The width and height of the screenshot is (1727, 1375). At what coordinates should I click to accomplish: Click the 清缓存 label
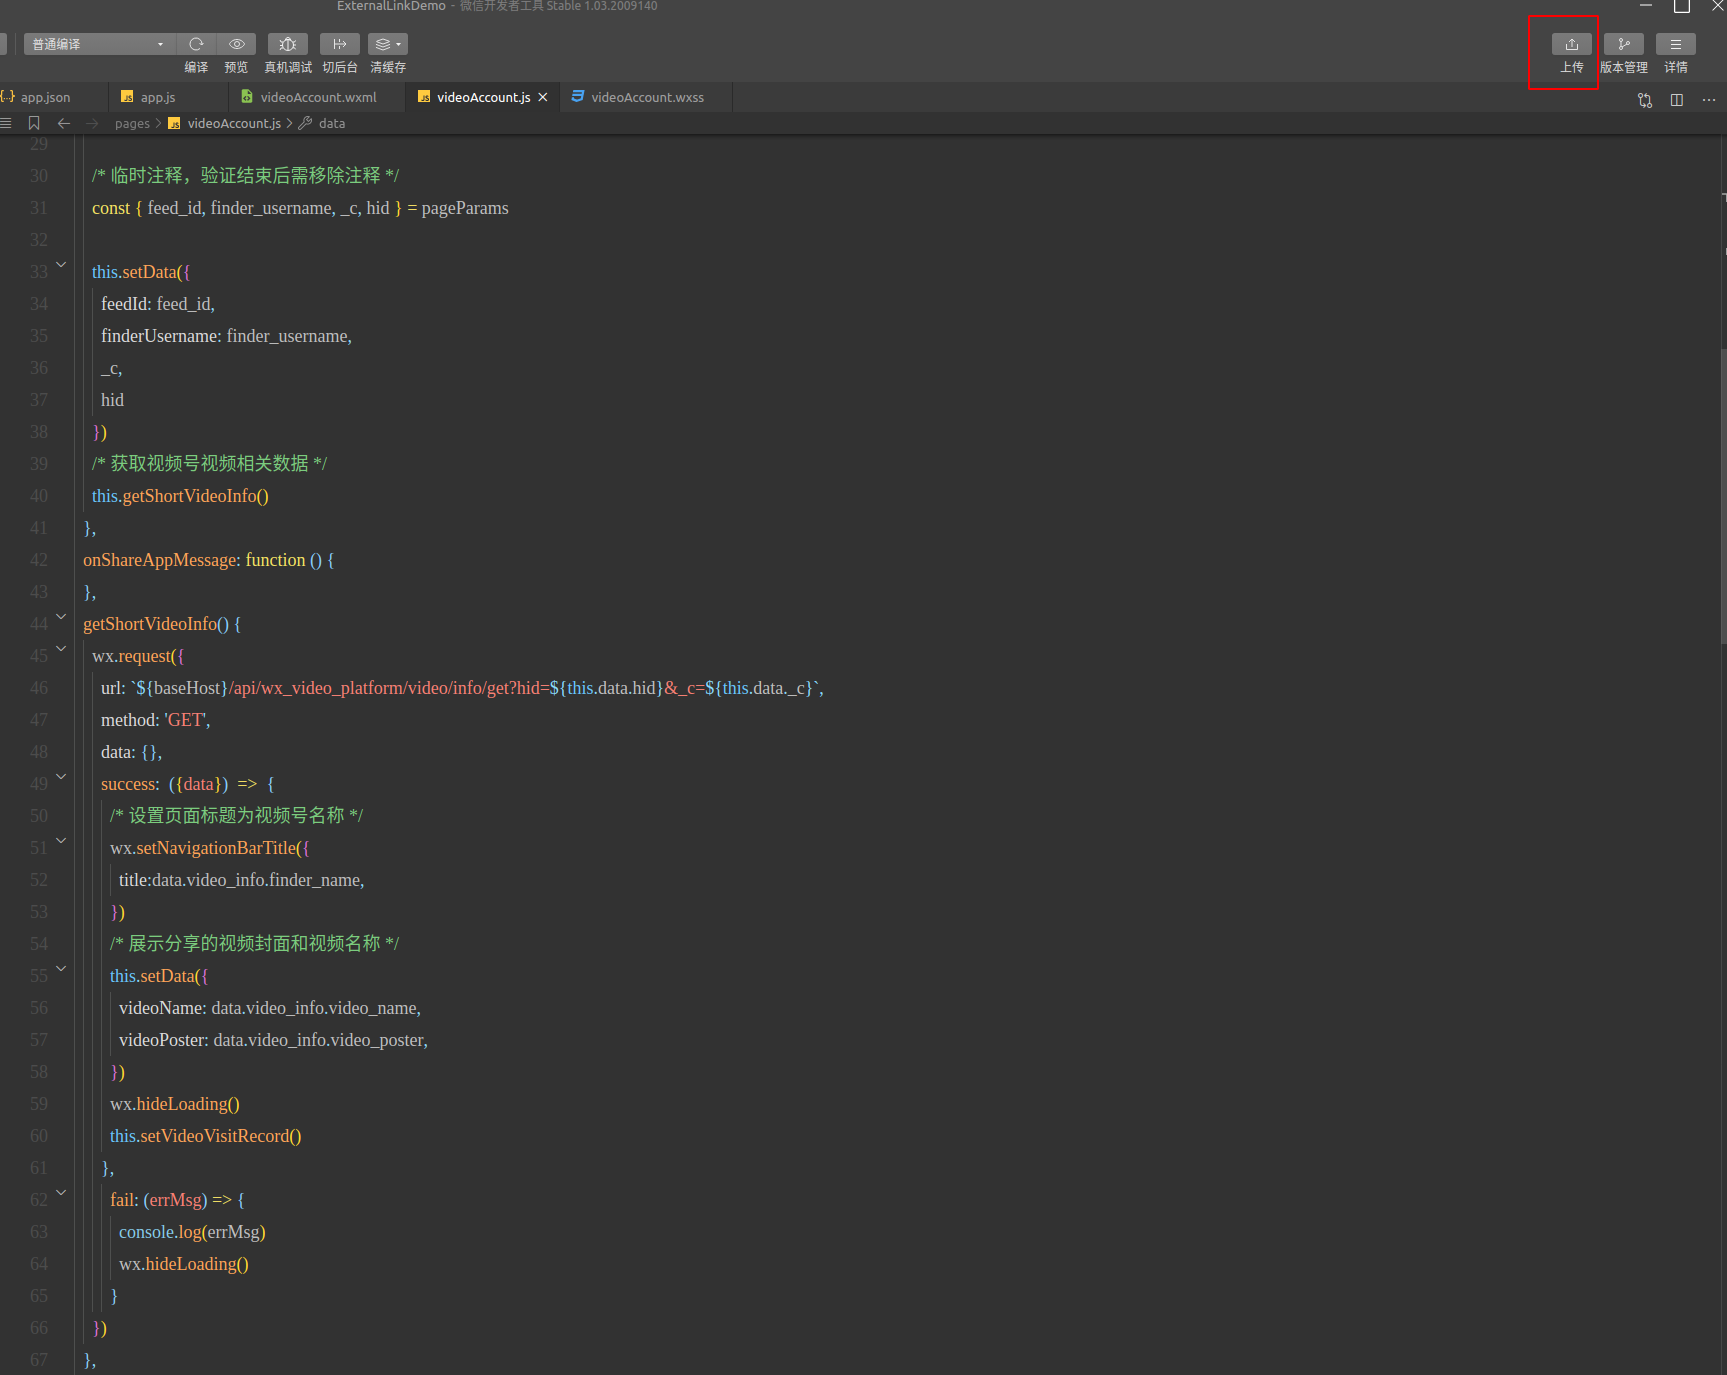pyautogui.click(x=388, y=68)
